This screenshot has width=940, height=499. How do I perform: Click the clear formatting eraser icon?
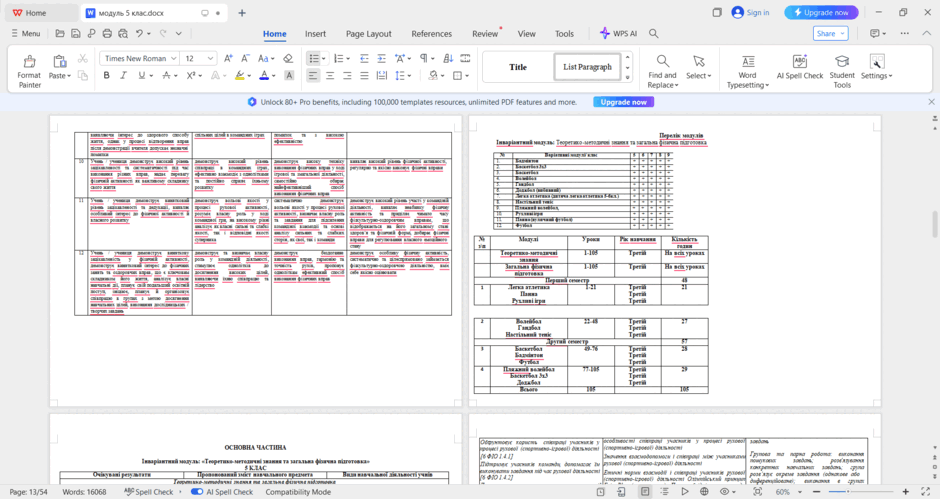pos(288,58)
